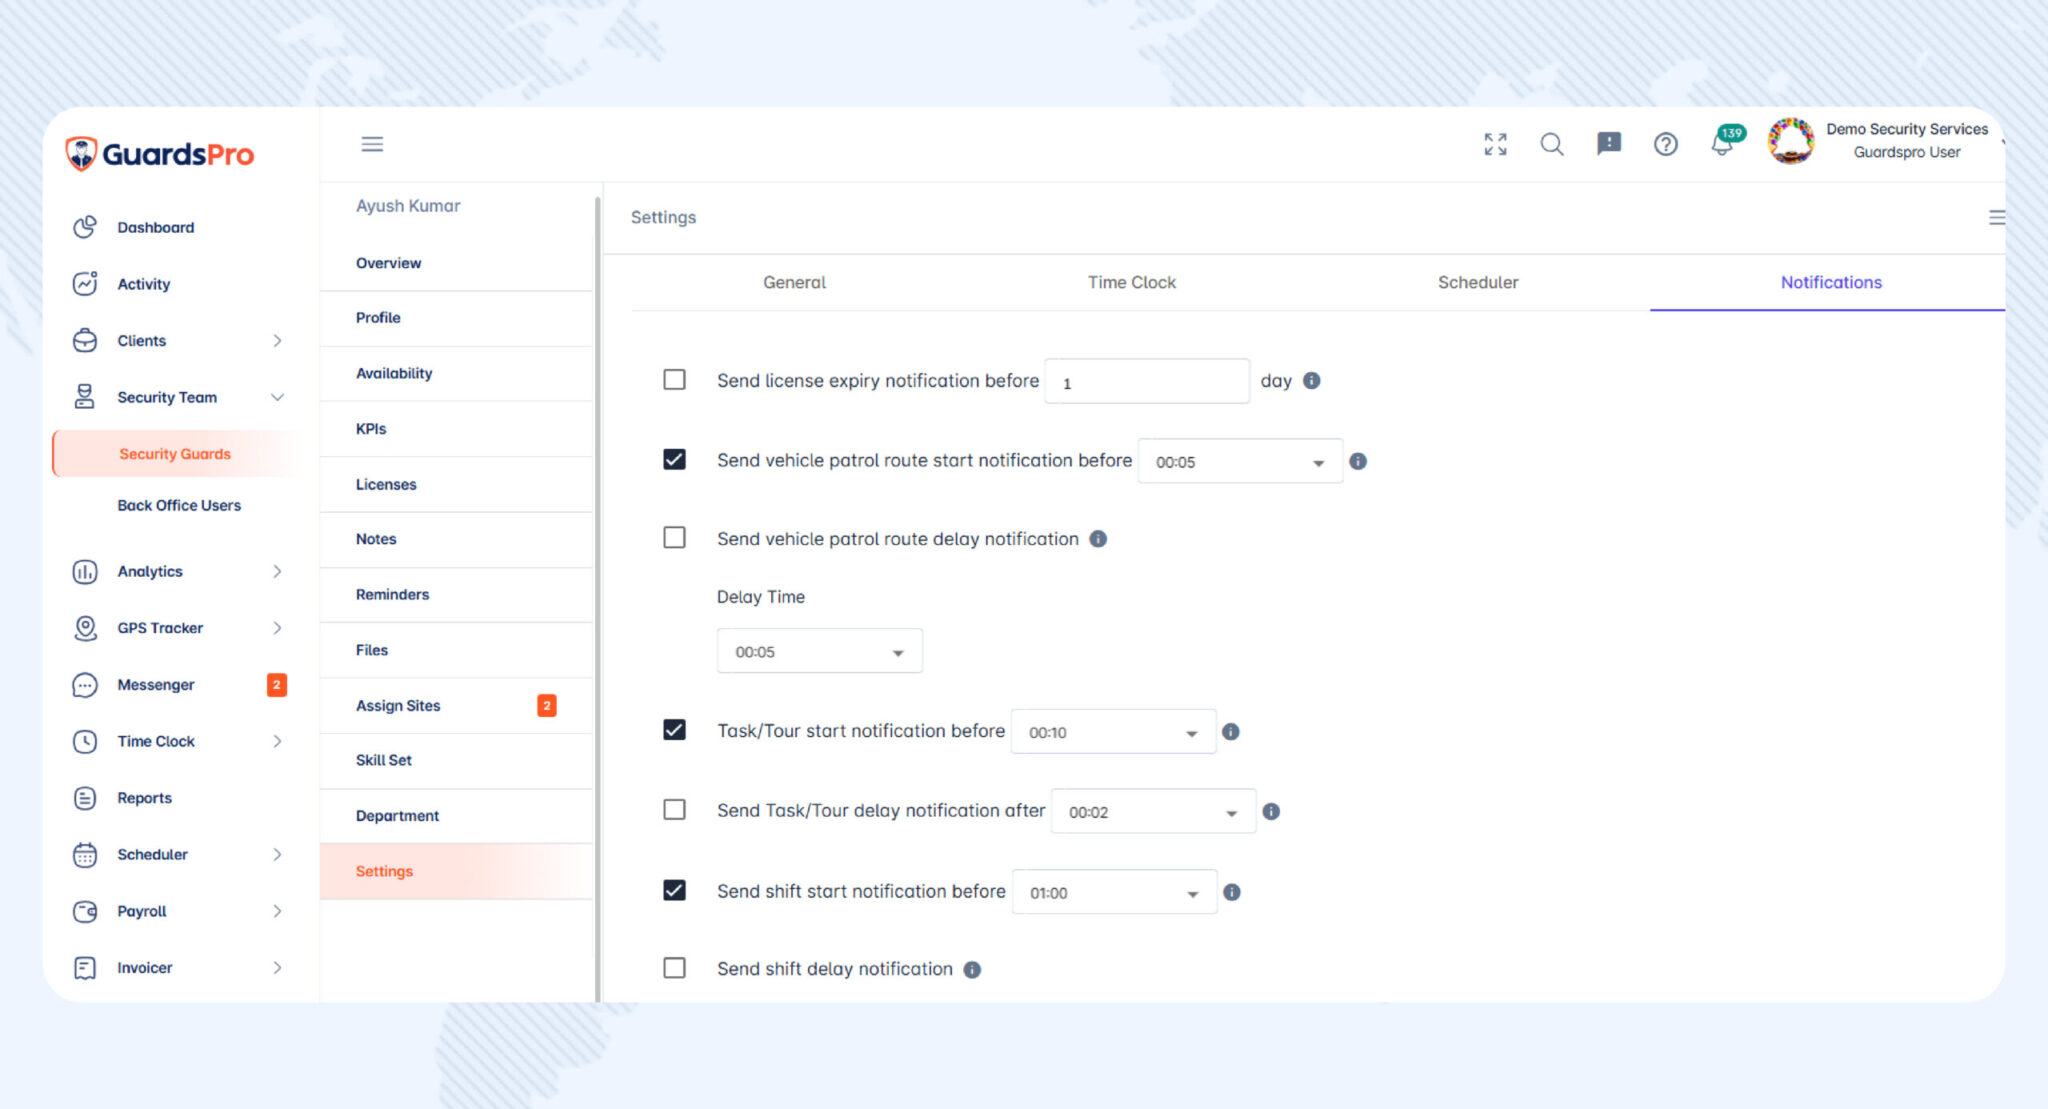The image size is (2048, 1109).
Task: Switch to the Scheduler settings tab
Action: click(1477, 283)
